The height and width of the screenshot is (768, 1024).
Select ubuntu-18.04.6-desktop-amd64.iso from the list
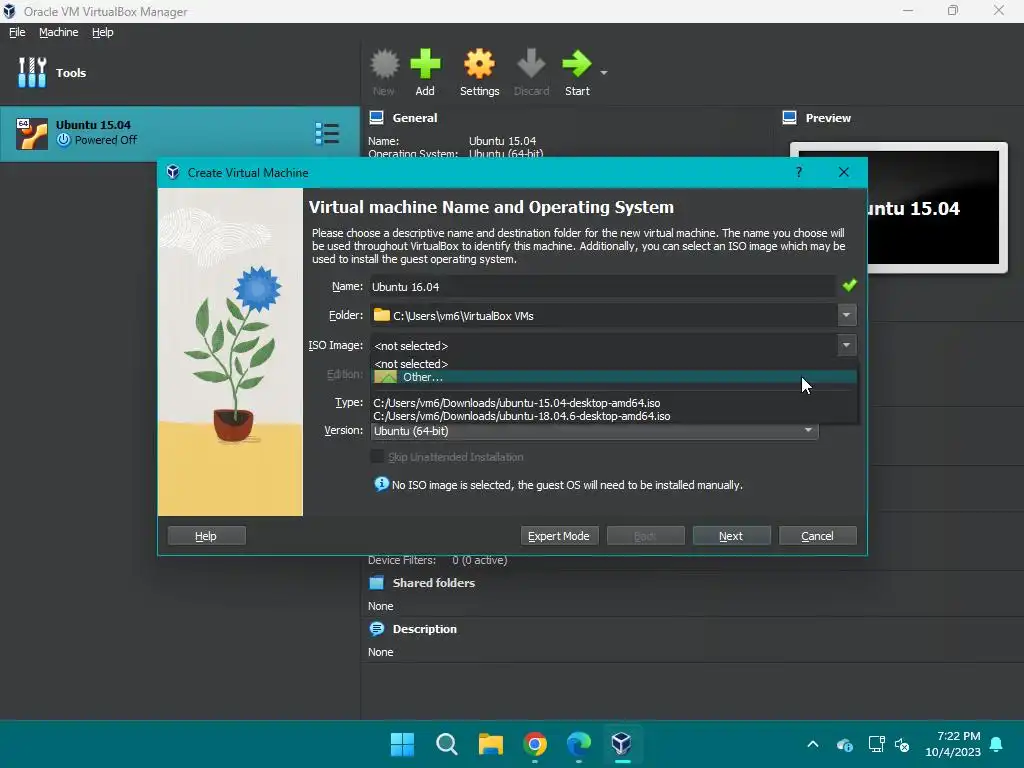(x=614, y=416)
